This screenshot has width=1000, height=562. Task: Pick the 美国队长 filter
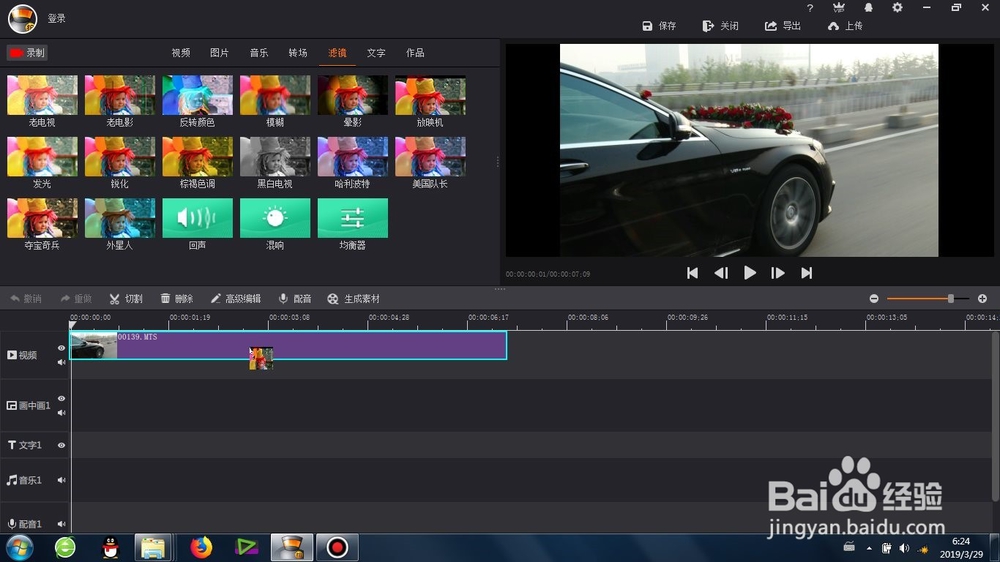click(430, 156)
